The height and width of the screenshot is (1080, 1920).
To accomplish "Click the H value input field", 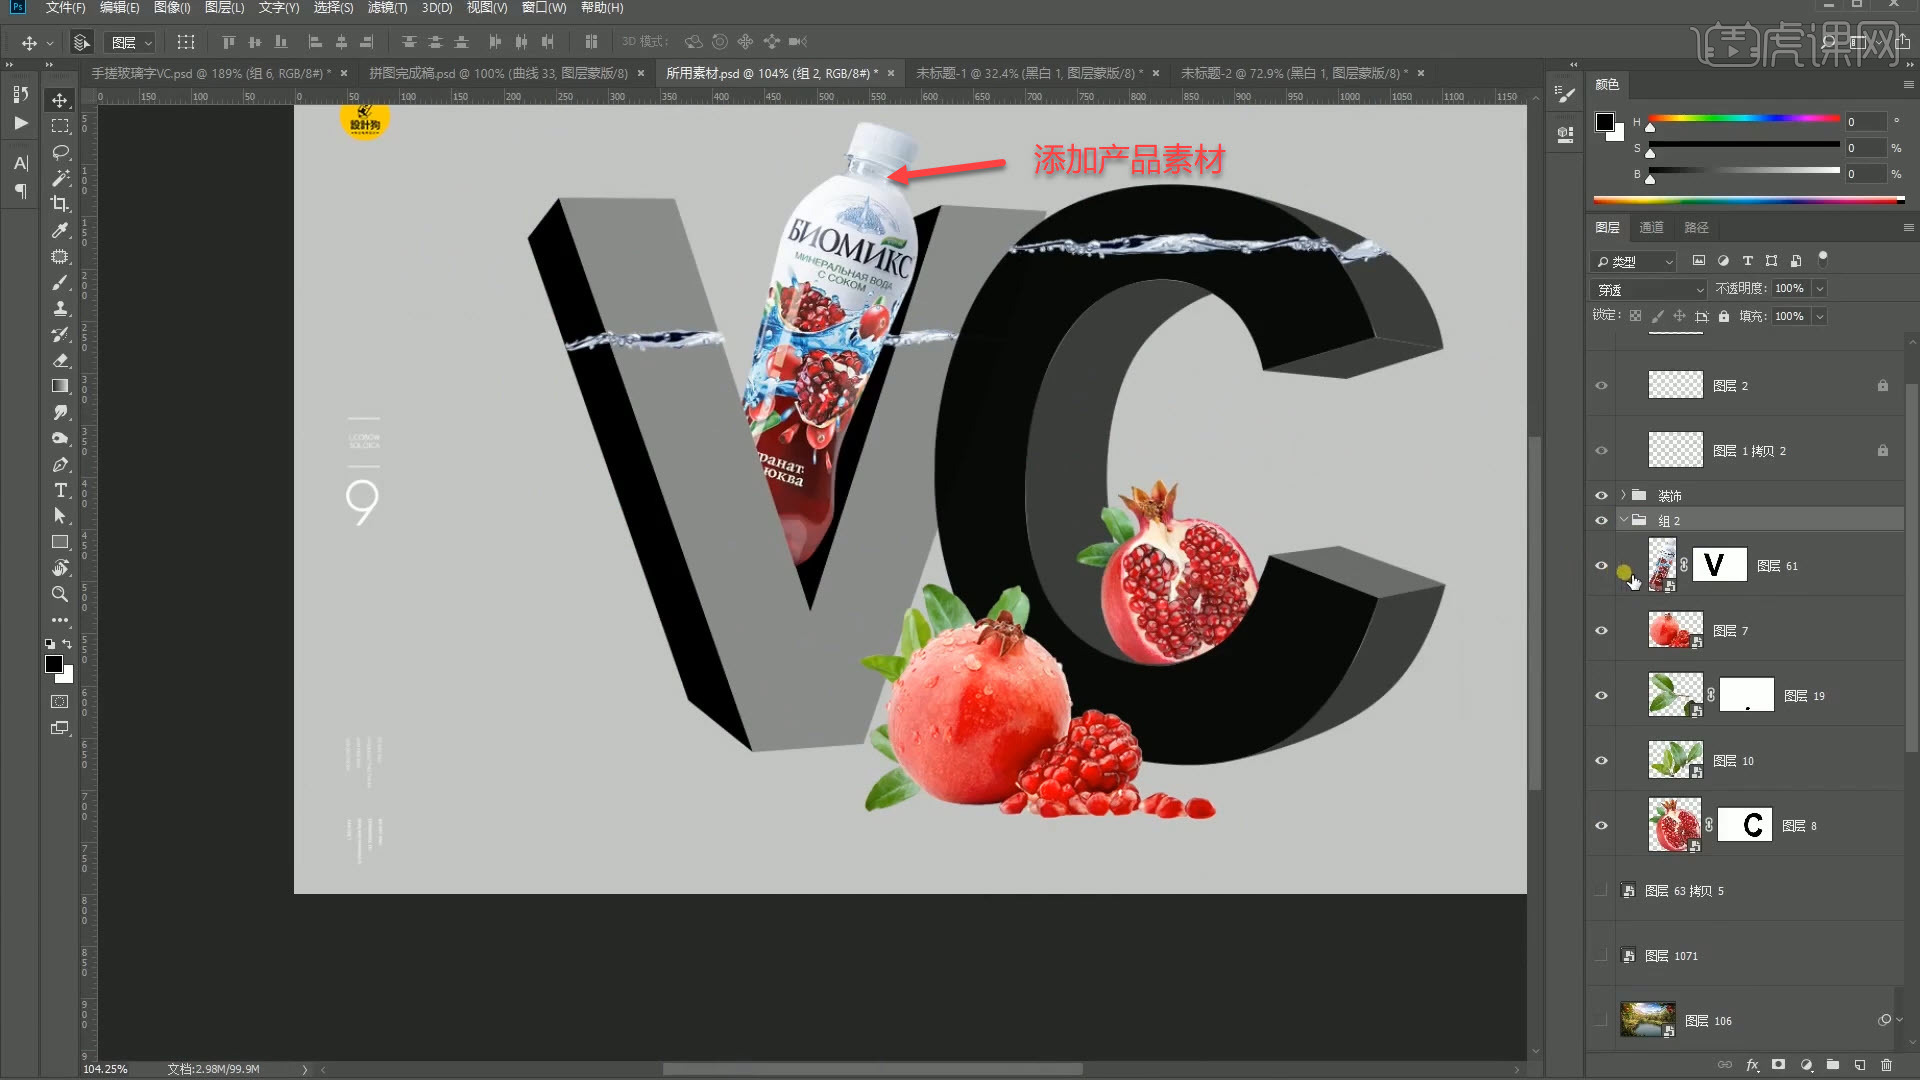I will pos(1865,122).
